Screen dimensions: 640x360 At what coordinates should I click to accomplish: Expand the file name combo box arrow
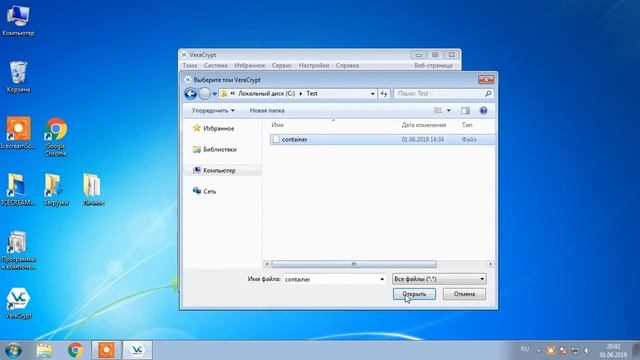pos(382,279)
